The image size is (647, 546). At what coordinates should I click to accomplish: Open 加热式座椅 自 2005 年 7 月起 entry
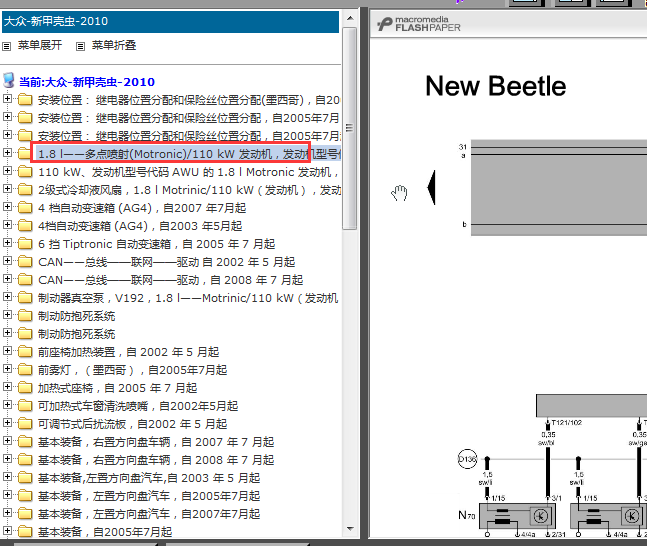(117, 388)
